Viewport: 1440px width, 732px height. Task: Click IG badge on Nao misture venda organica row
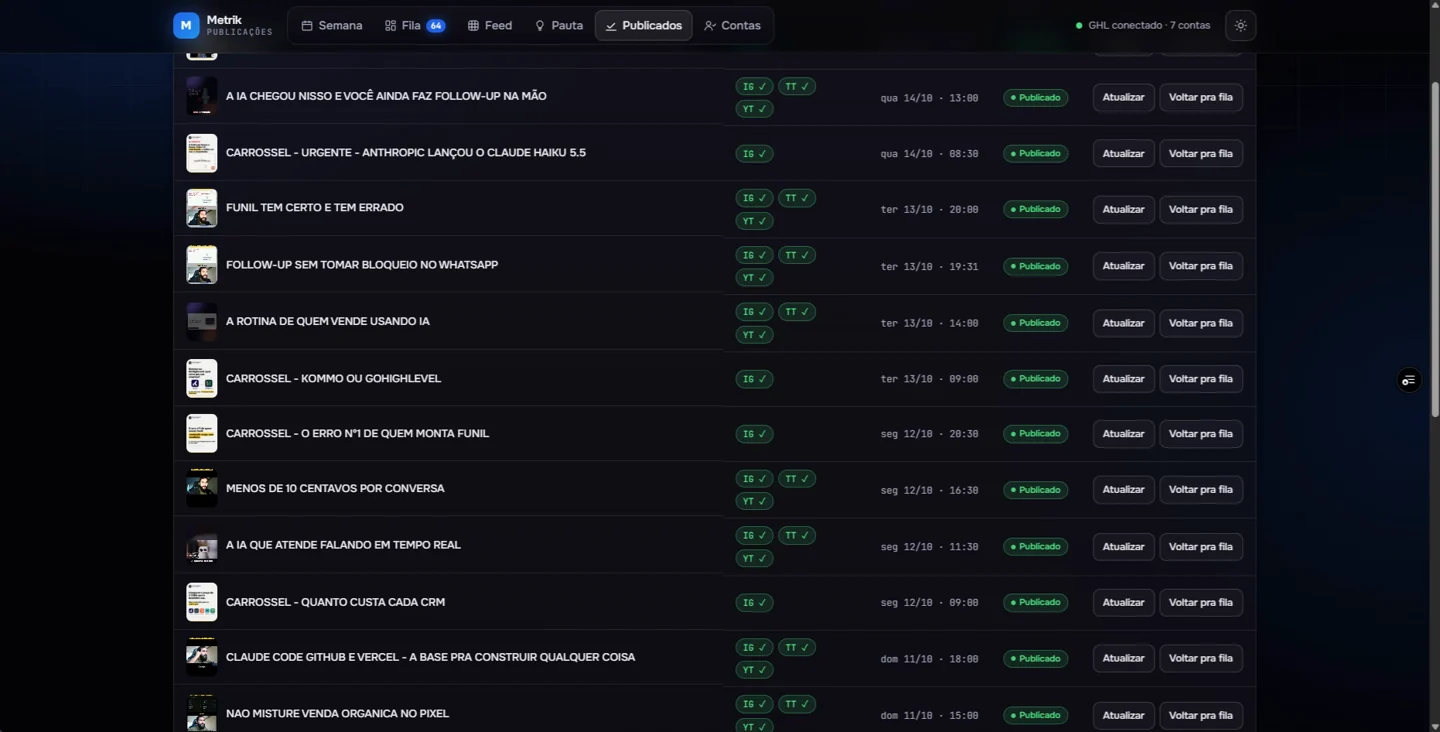point(754,704)
